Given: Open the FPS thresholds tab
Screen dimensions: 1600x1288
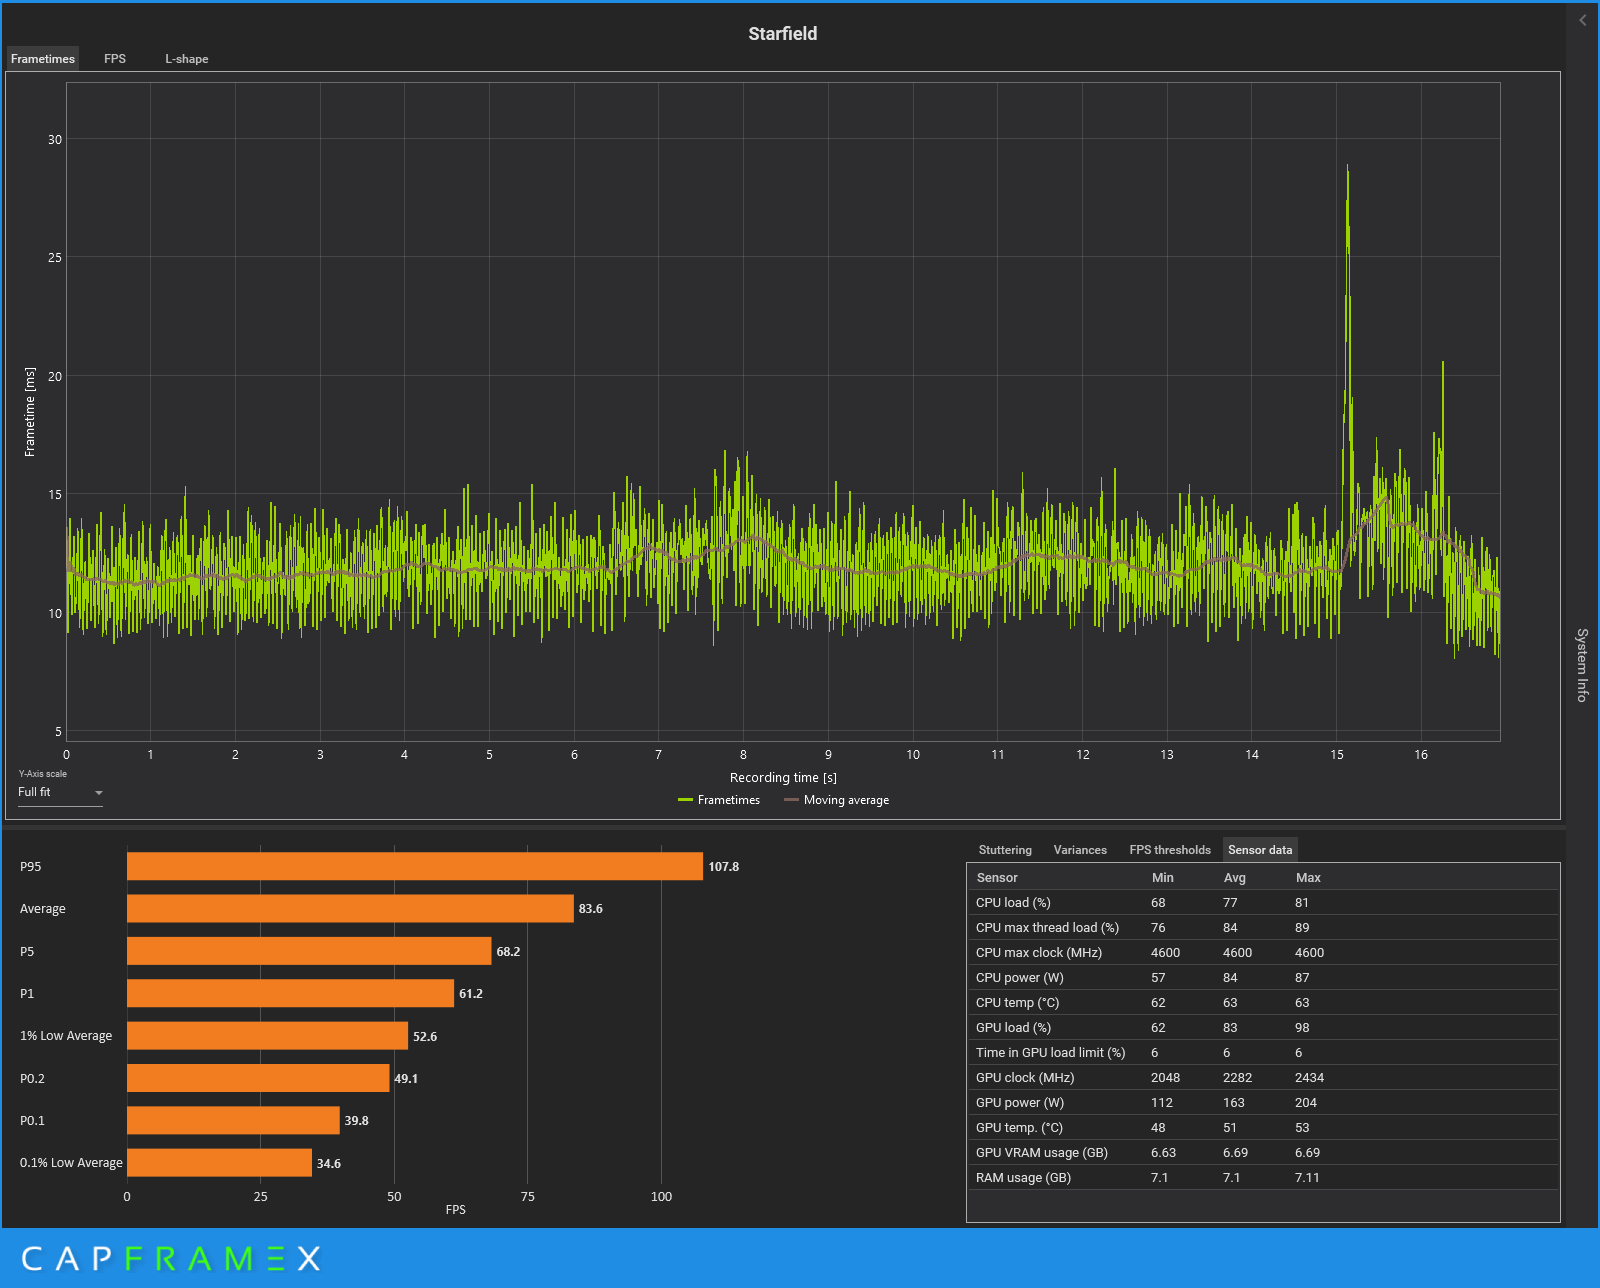Looking at the screenshot, I should click(1170, 850).
